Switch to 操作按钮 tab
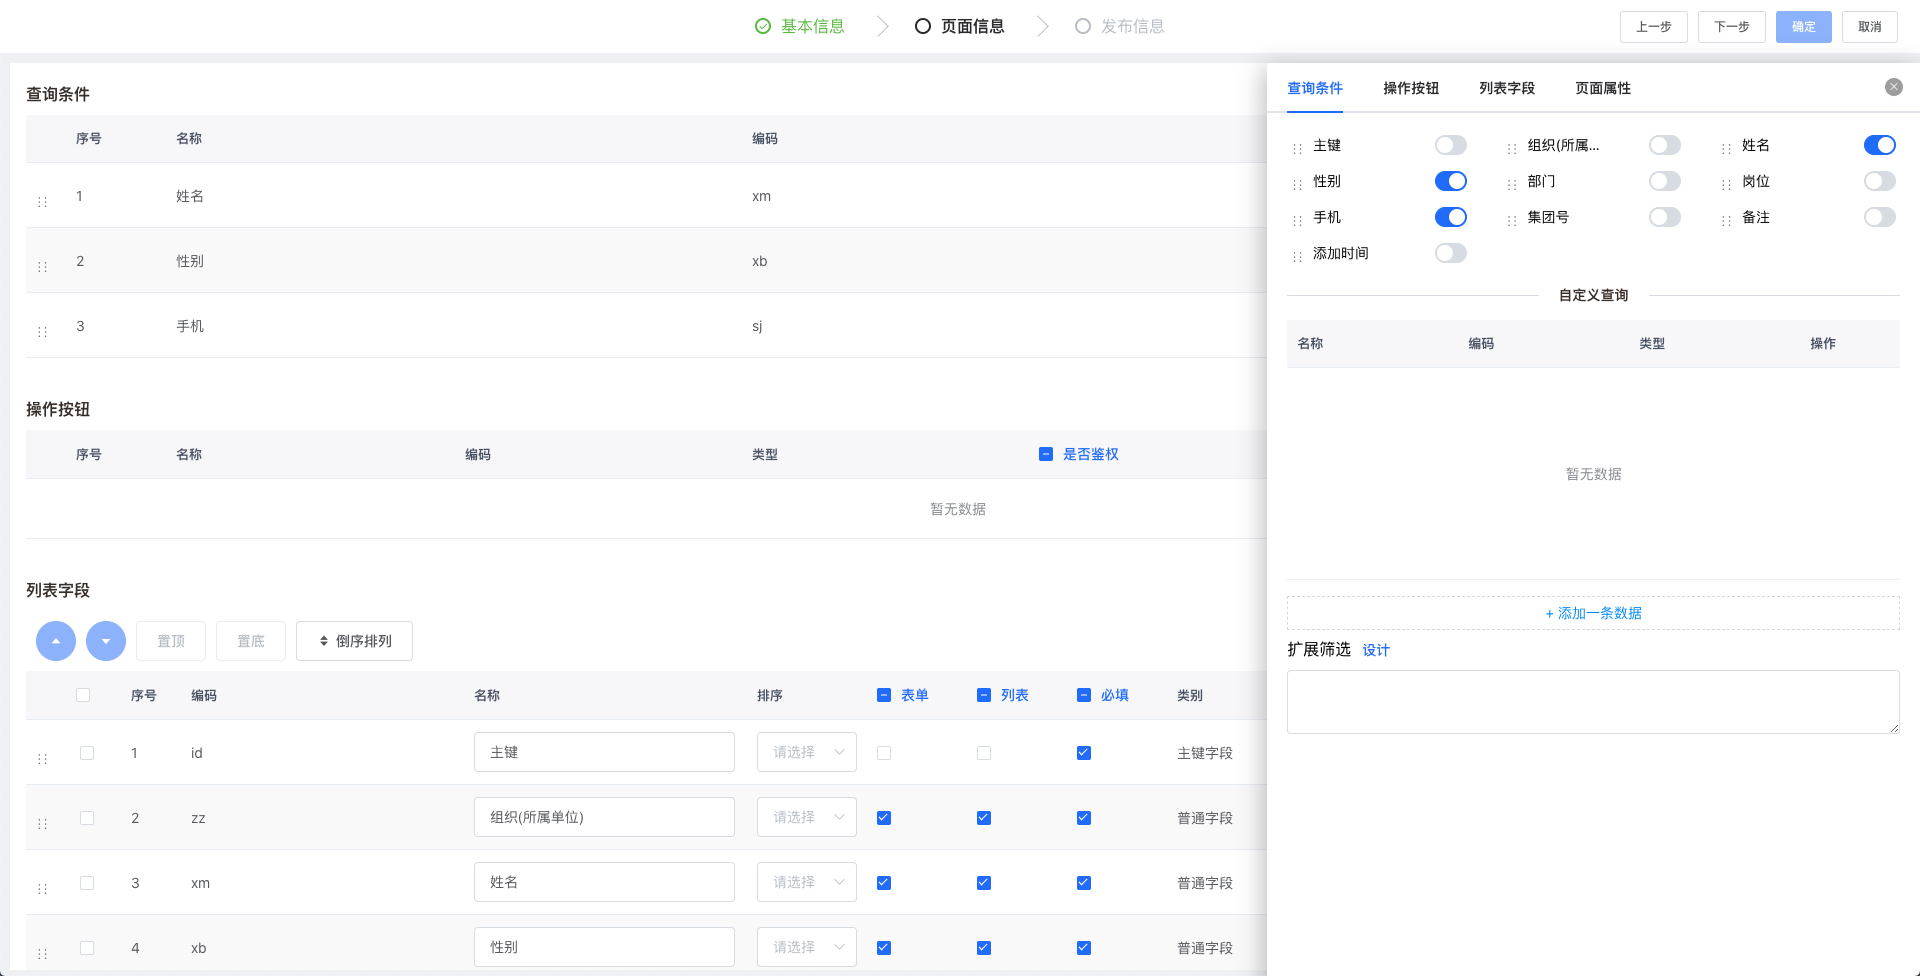This screenshot has height=976, width=1920. 1411,88
